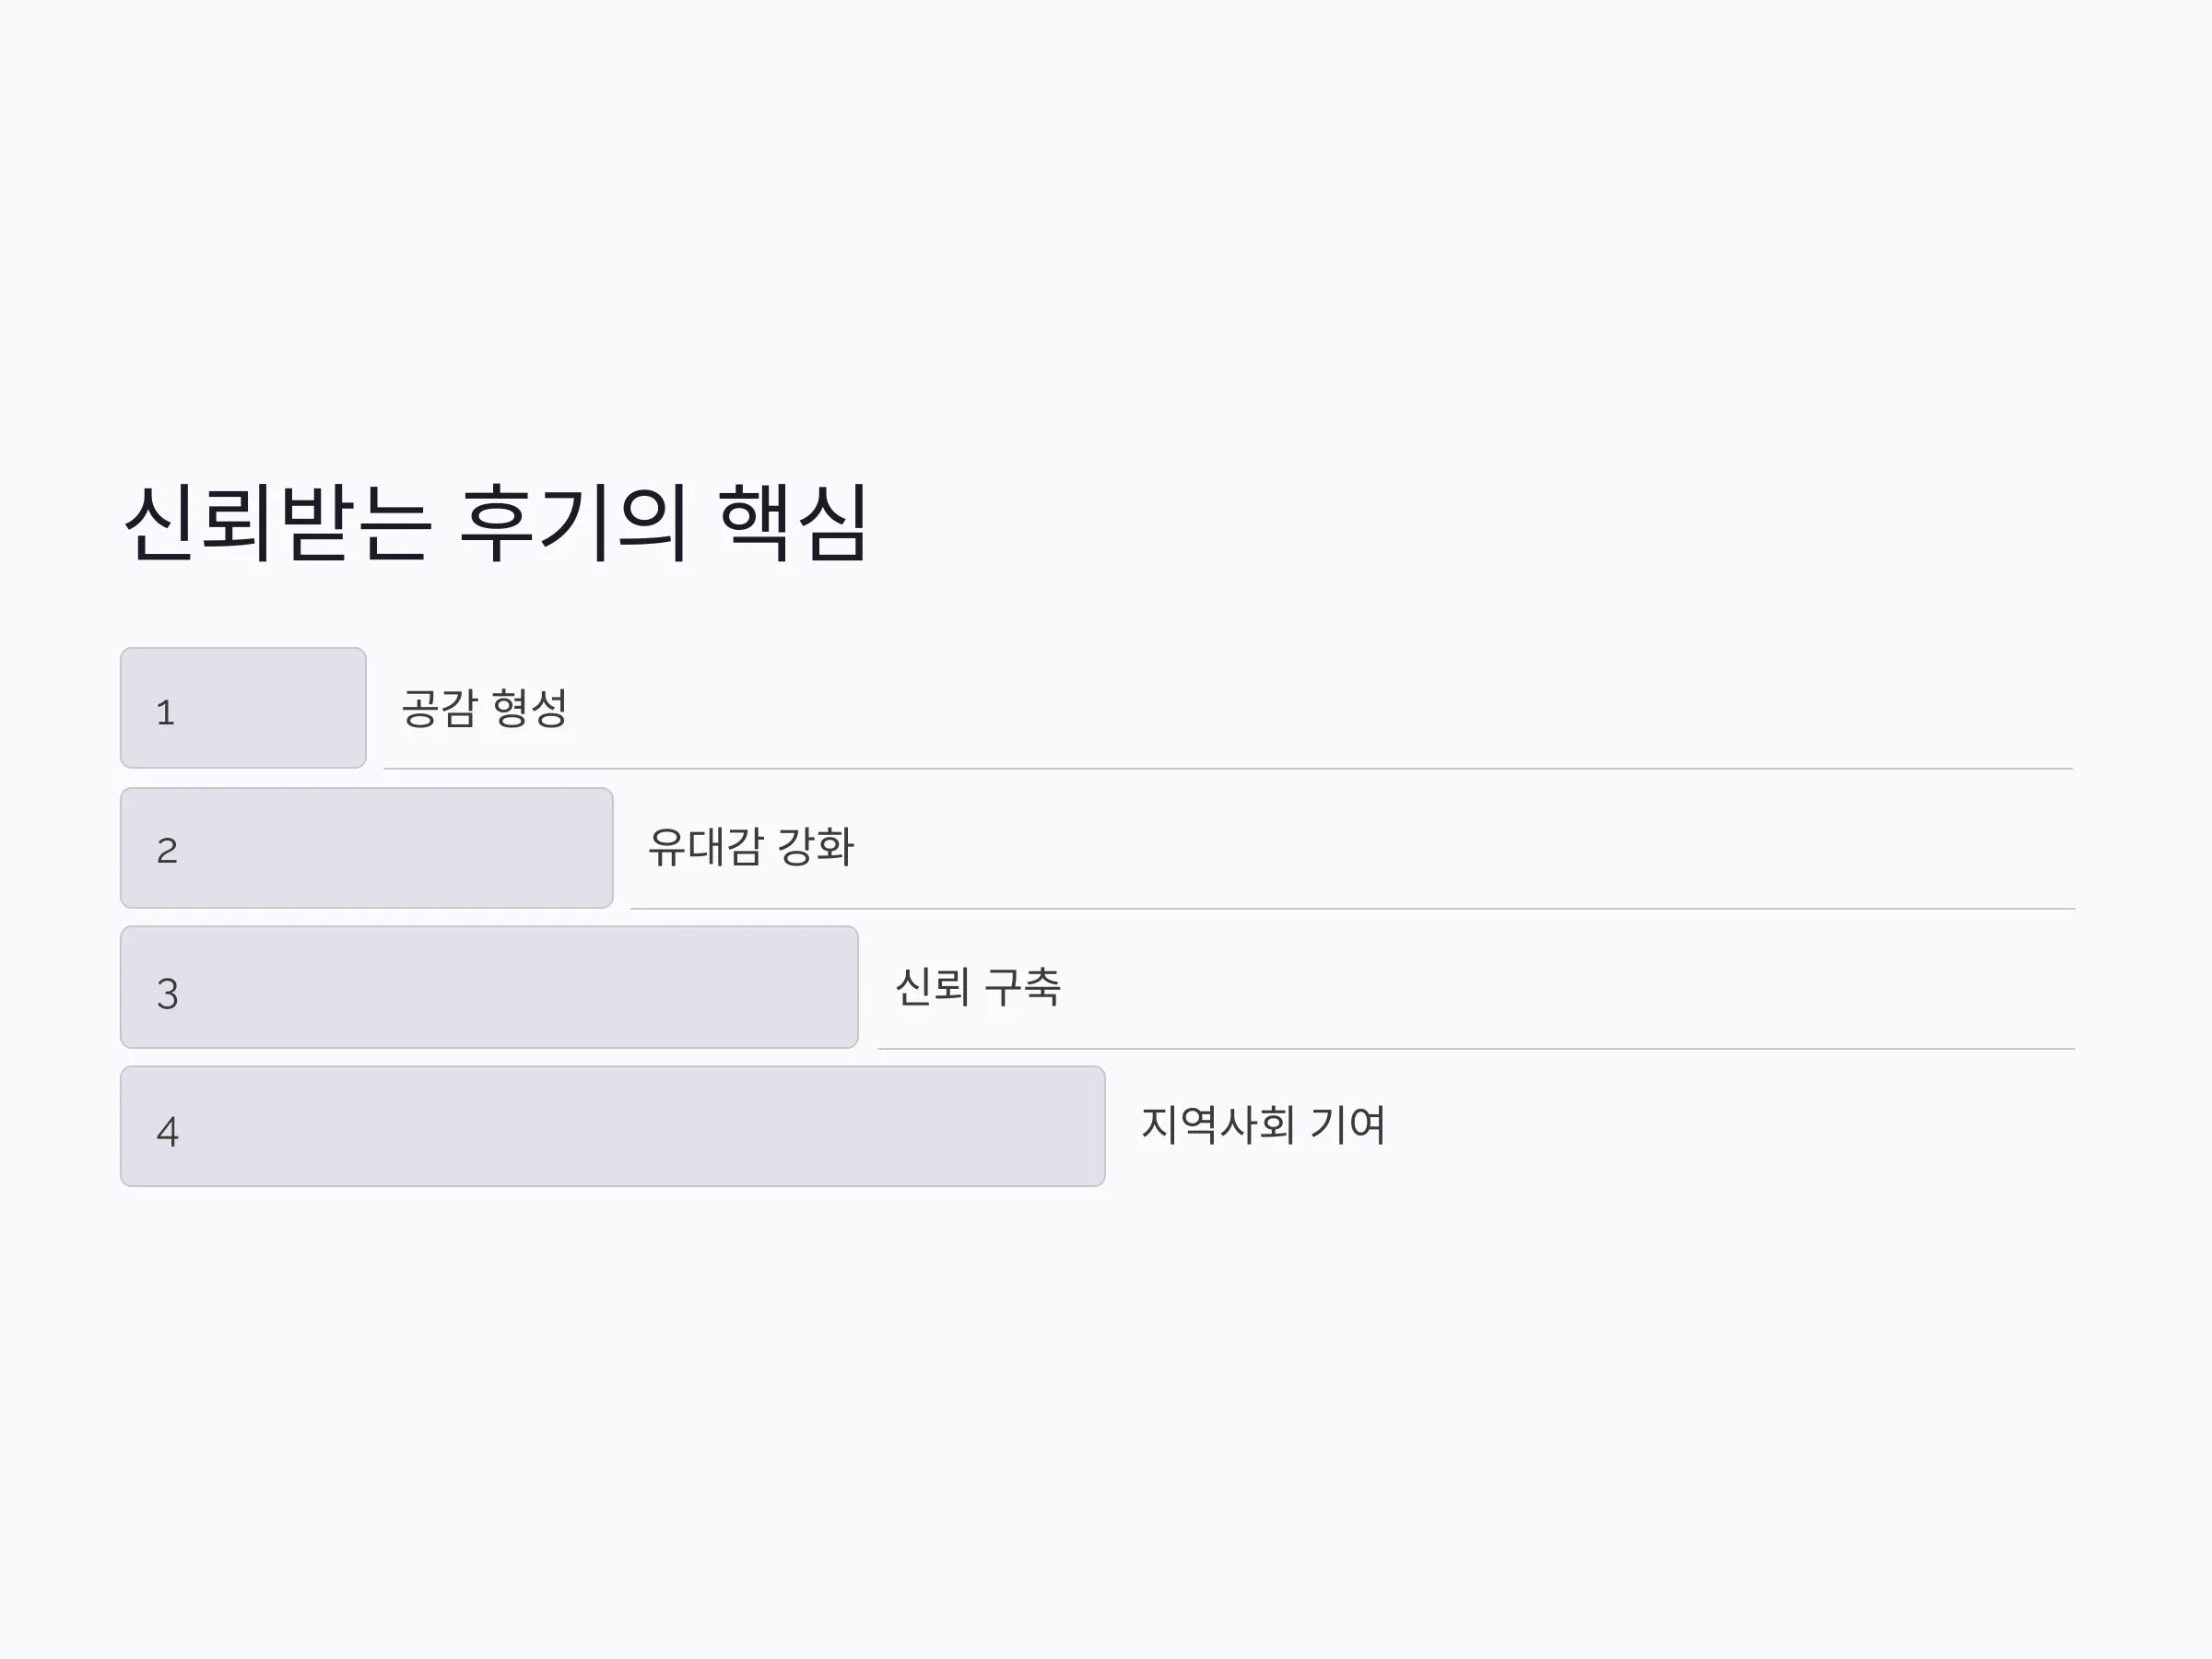Viewport: 2212px width, 1659px height.
Task: Select the 공감 형성 label
Action: coord(484,708)
